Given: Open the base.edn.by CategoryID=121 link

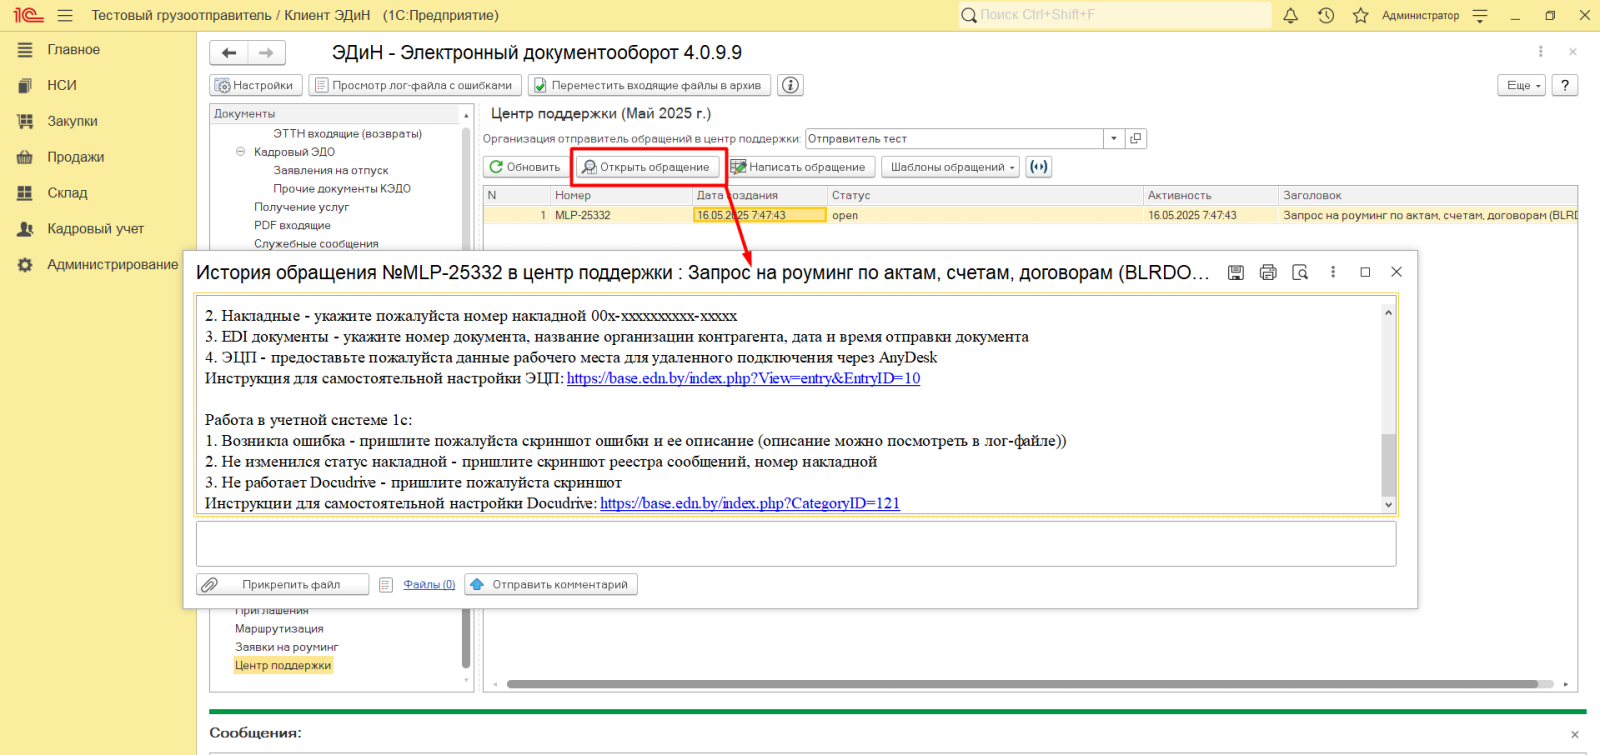Looking at the screenshot, I should point(750,504).
